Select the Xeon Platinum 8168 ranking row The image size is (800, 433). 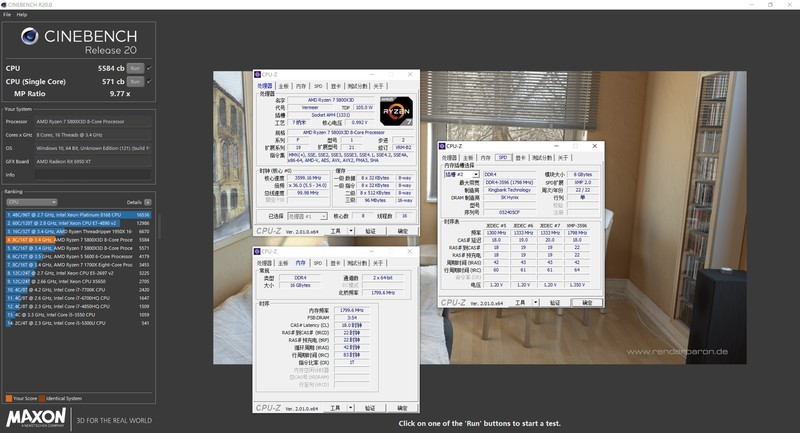(79, 215)
